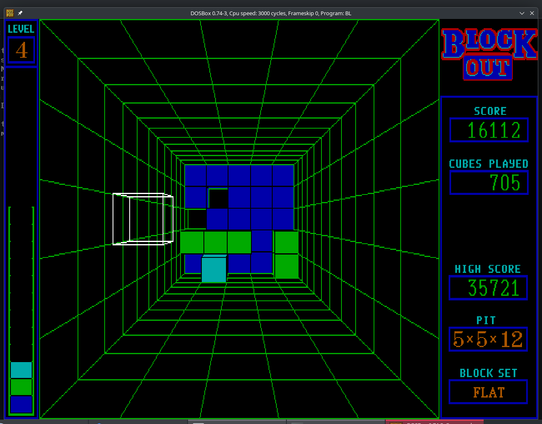The width and height of the screenshot is (542, 424).
Task: Click the cyan cube in the pit
Action: 214,268
